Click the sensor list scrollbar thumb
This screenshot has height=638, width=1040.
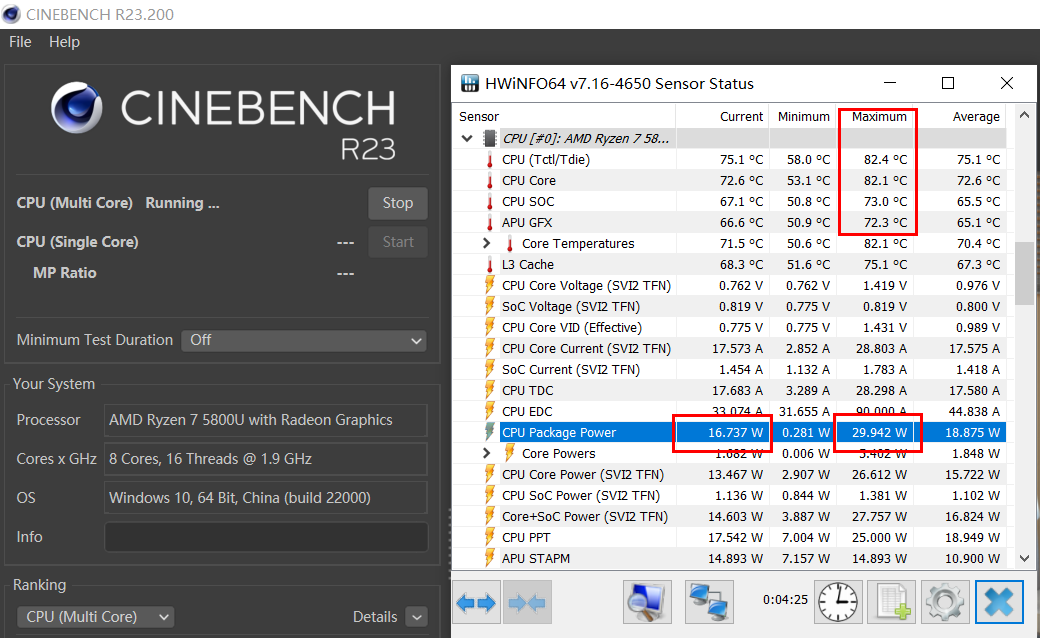pos(1024,273)
